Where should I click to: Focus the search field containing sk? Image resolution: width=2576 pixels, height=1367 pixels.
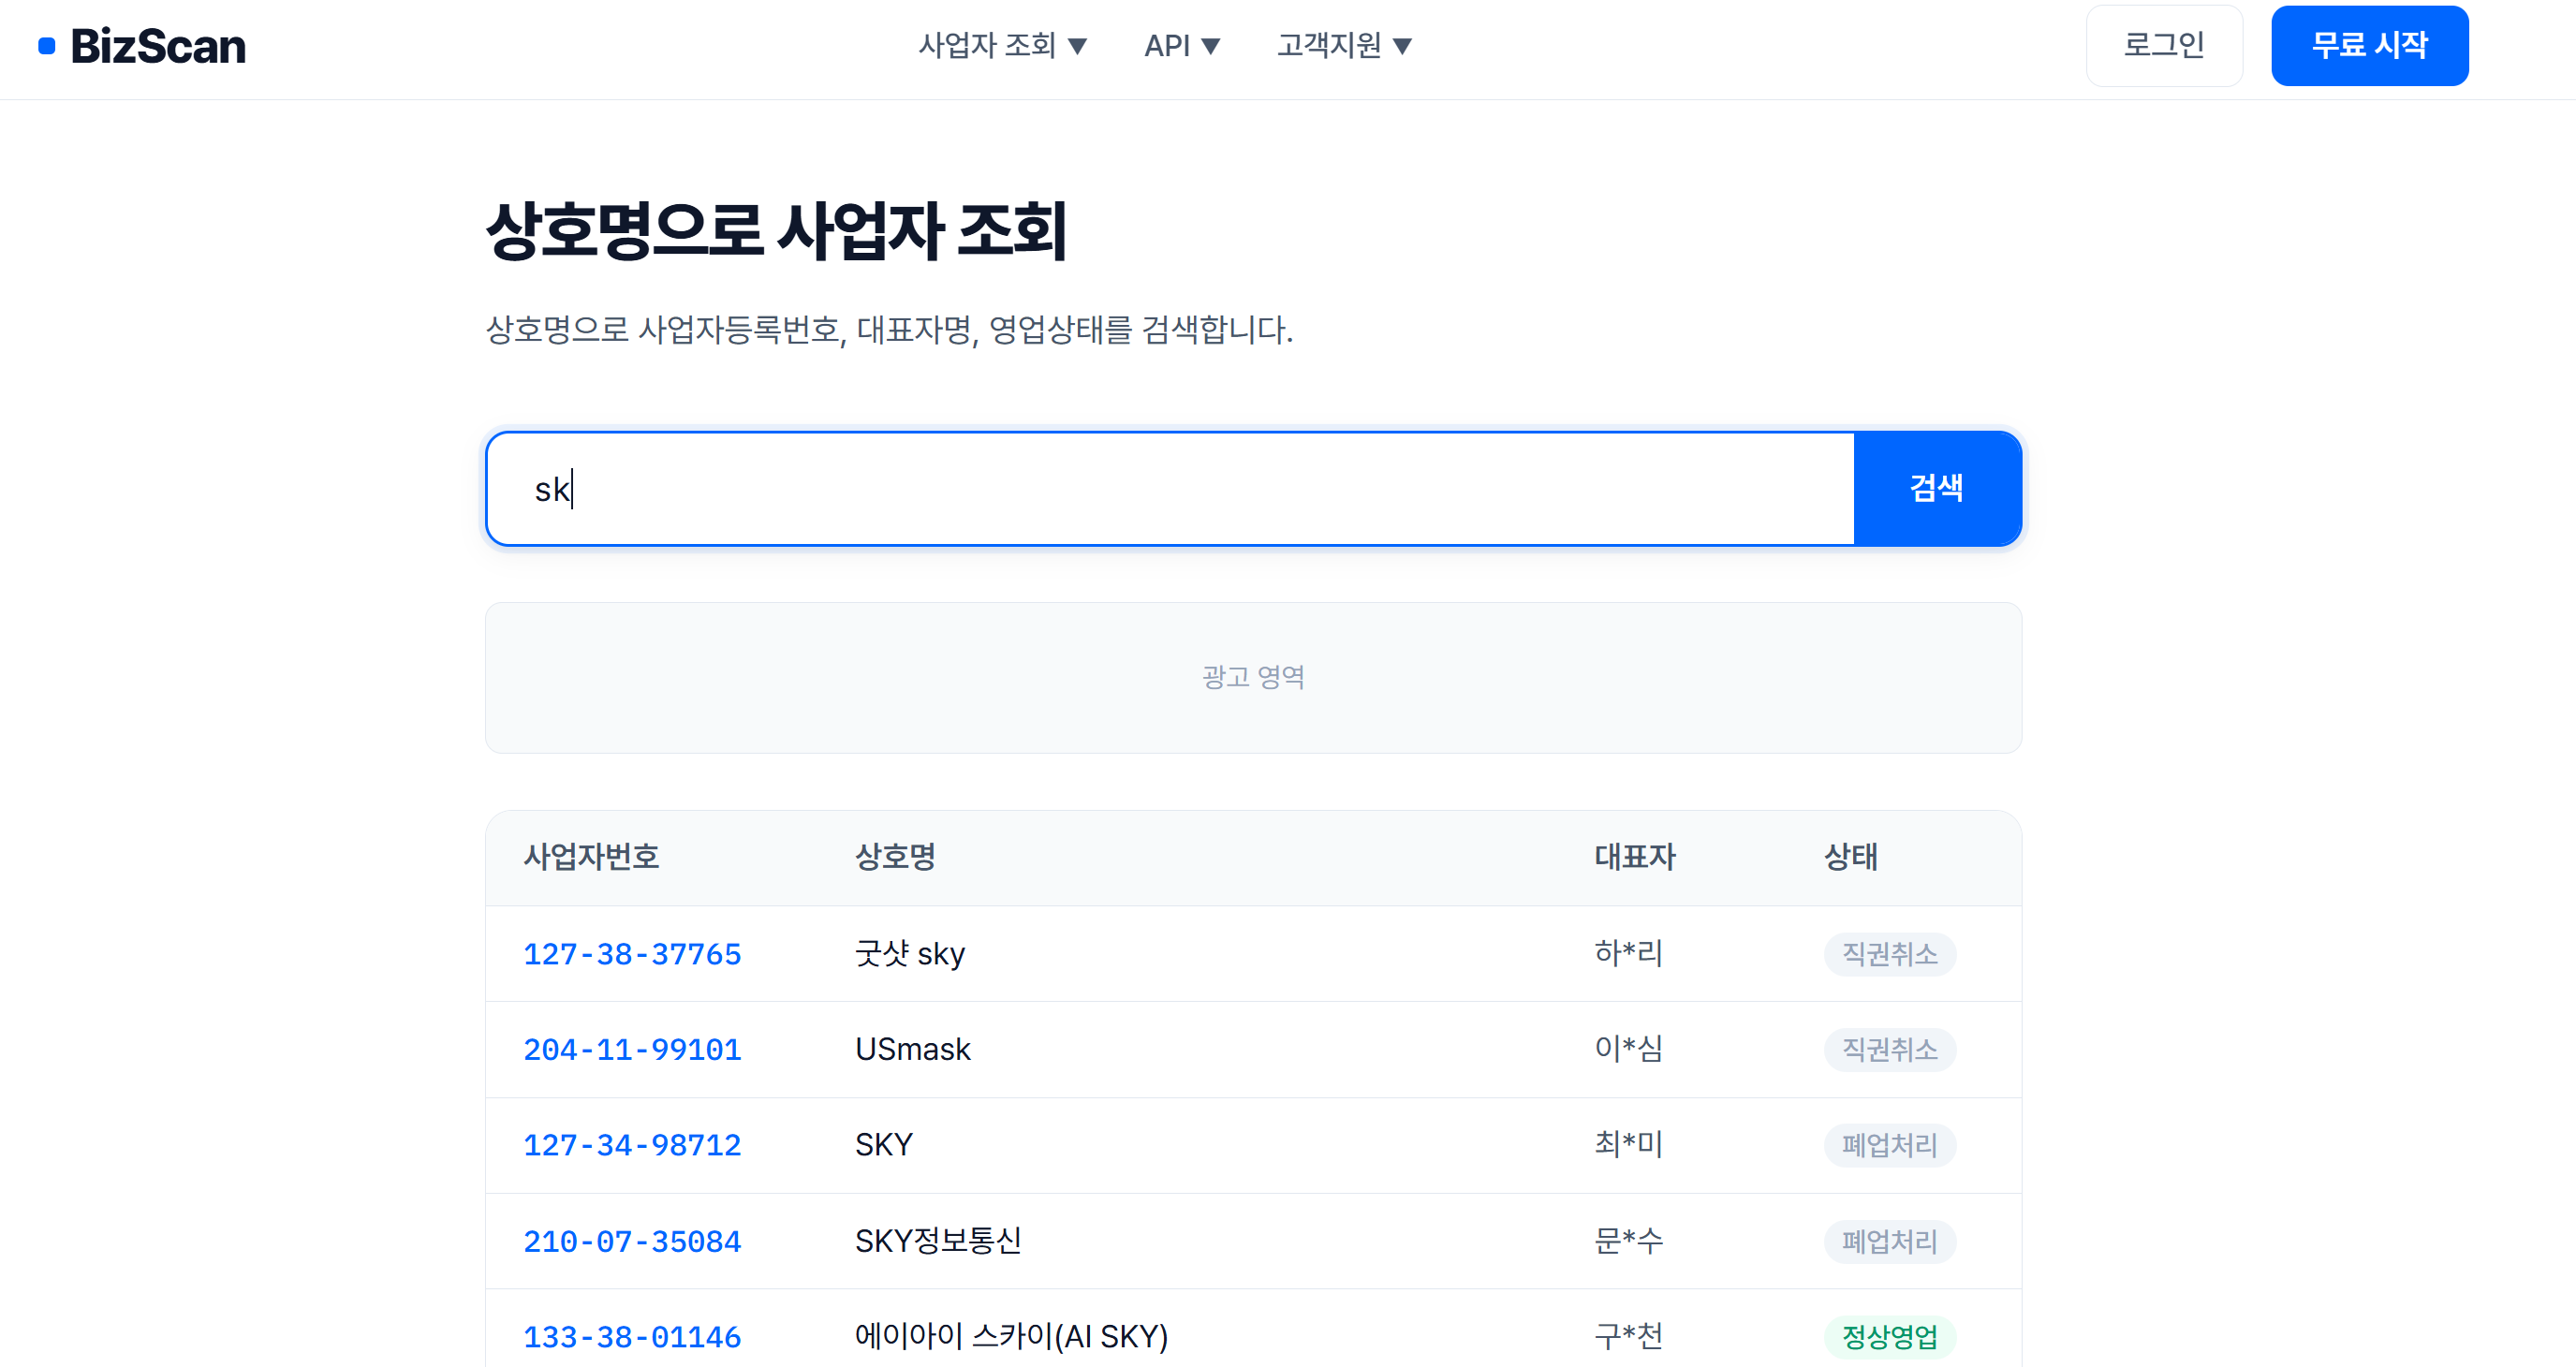coord(1170,489)
